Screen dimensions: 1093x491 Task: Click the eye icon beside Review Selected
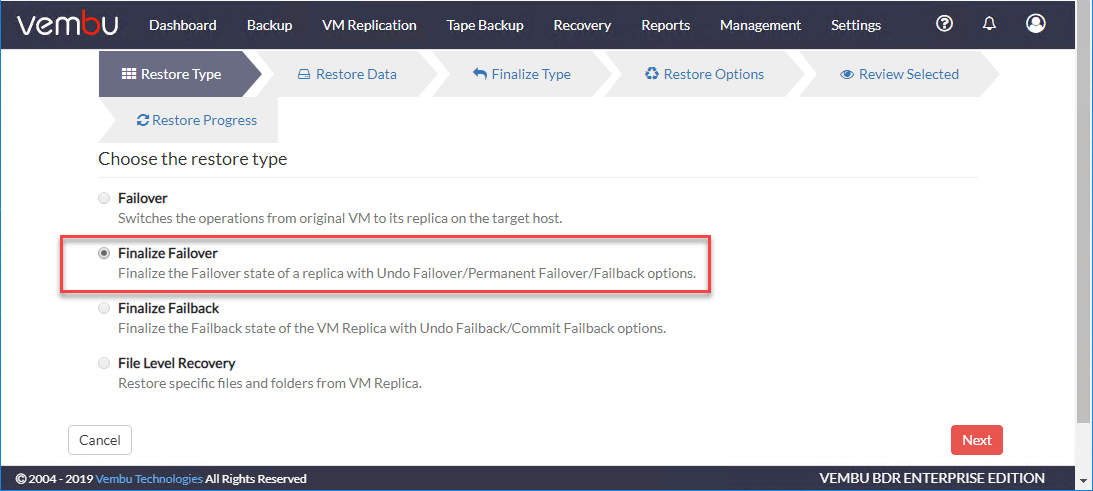847,75
